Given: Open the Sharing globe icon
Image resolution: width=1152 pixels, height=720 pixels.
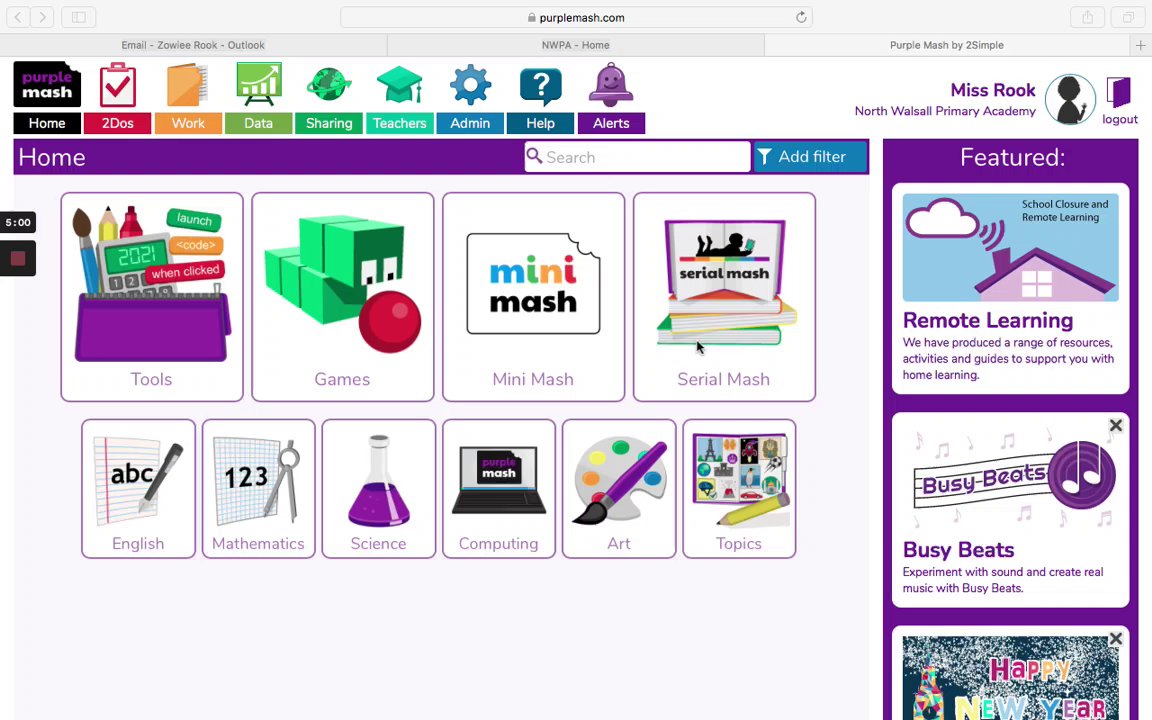Looking at the screenshot, I should 328,84.
